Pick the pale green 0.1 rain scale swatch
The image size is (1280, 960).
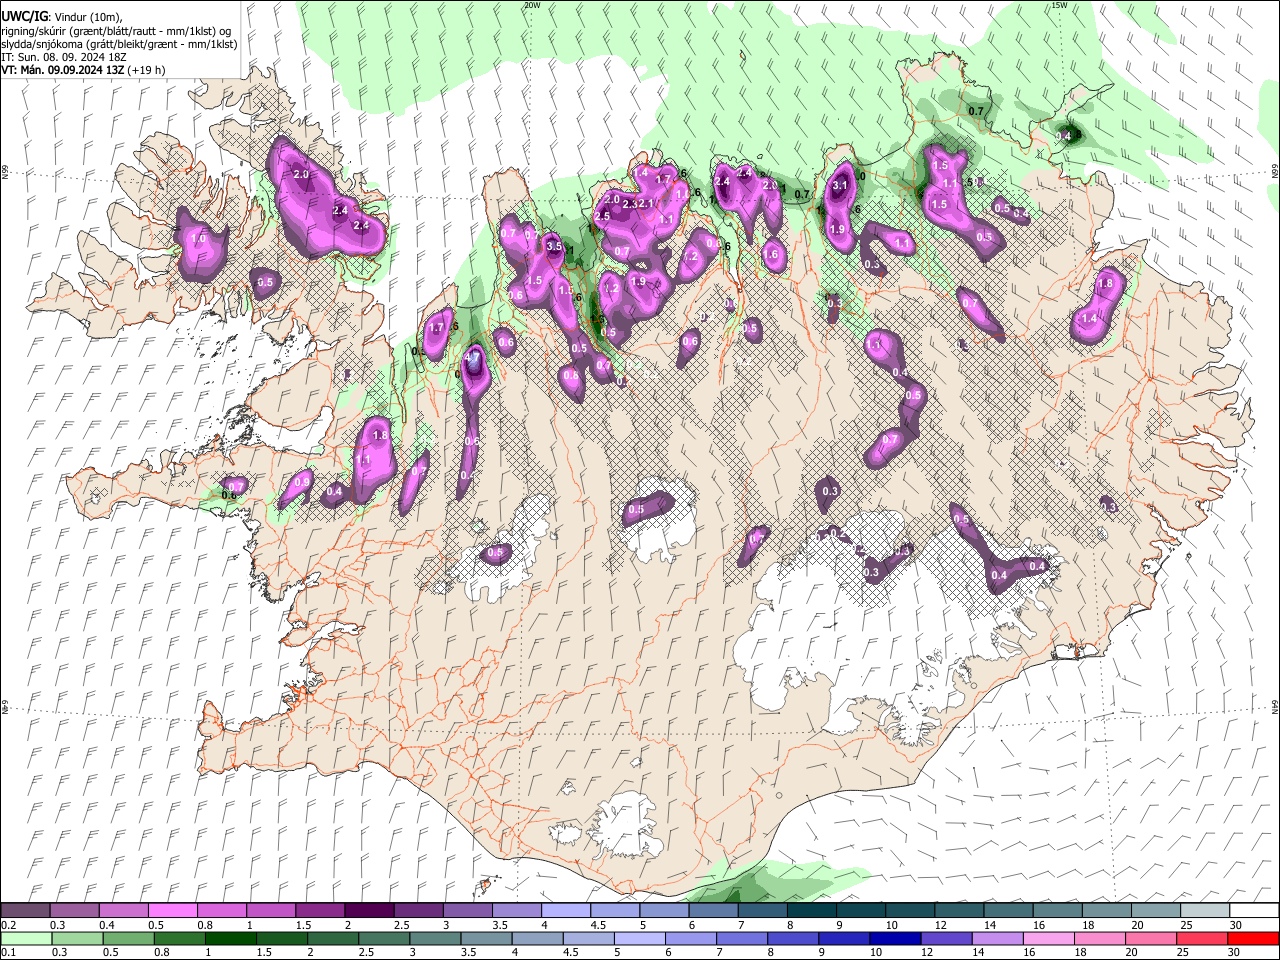26,938
